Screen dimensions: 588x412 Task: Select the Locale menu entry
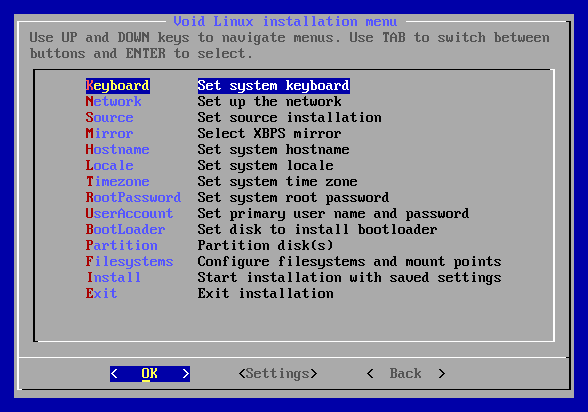pos(110,166)
